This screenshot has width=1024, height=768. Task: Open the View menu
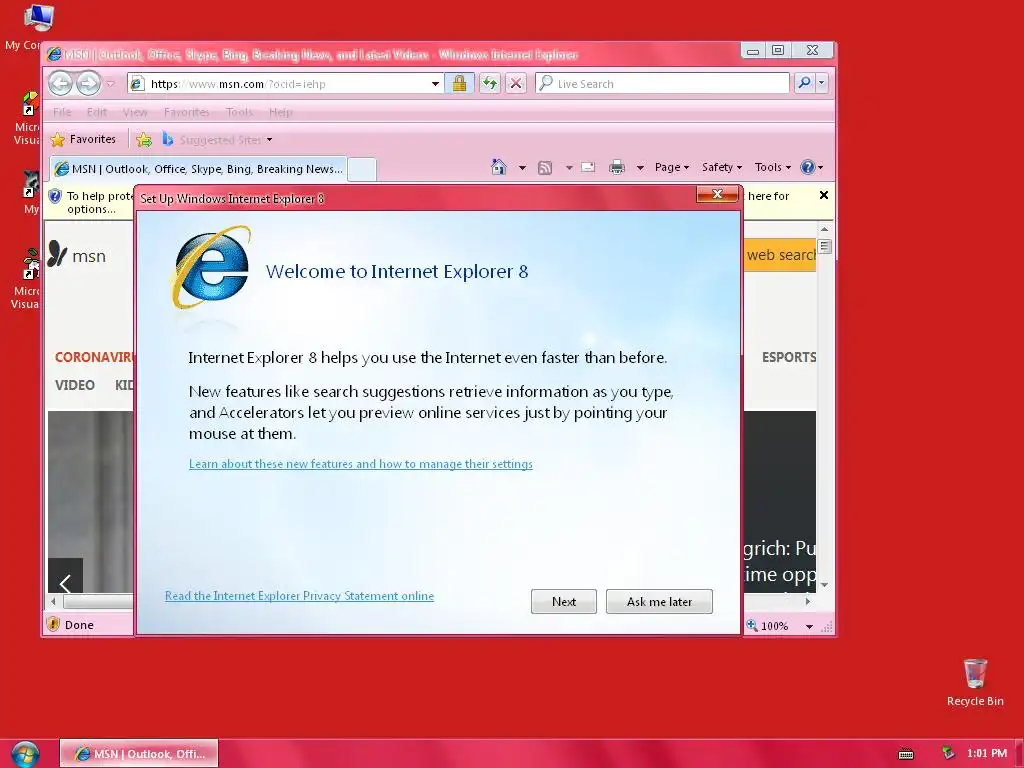(x=135, y=112)
